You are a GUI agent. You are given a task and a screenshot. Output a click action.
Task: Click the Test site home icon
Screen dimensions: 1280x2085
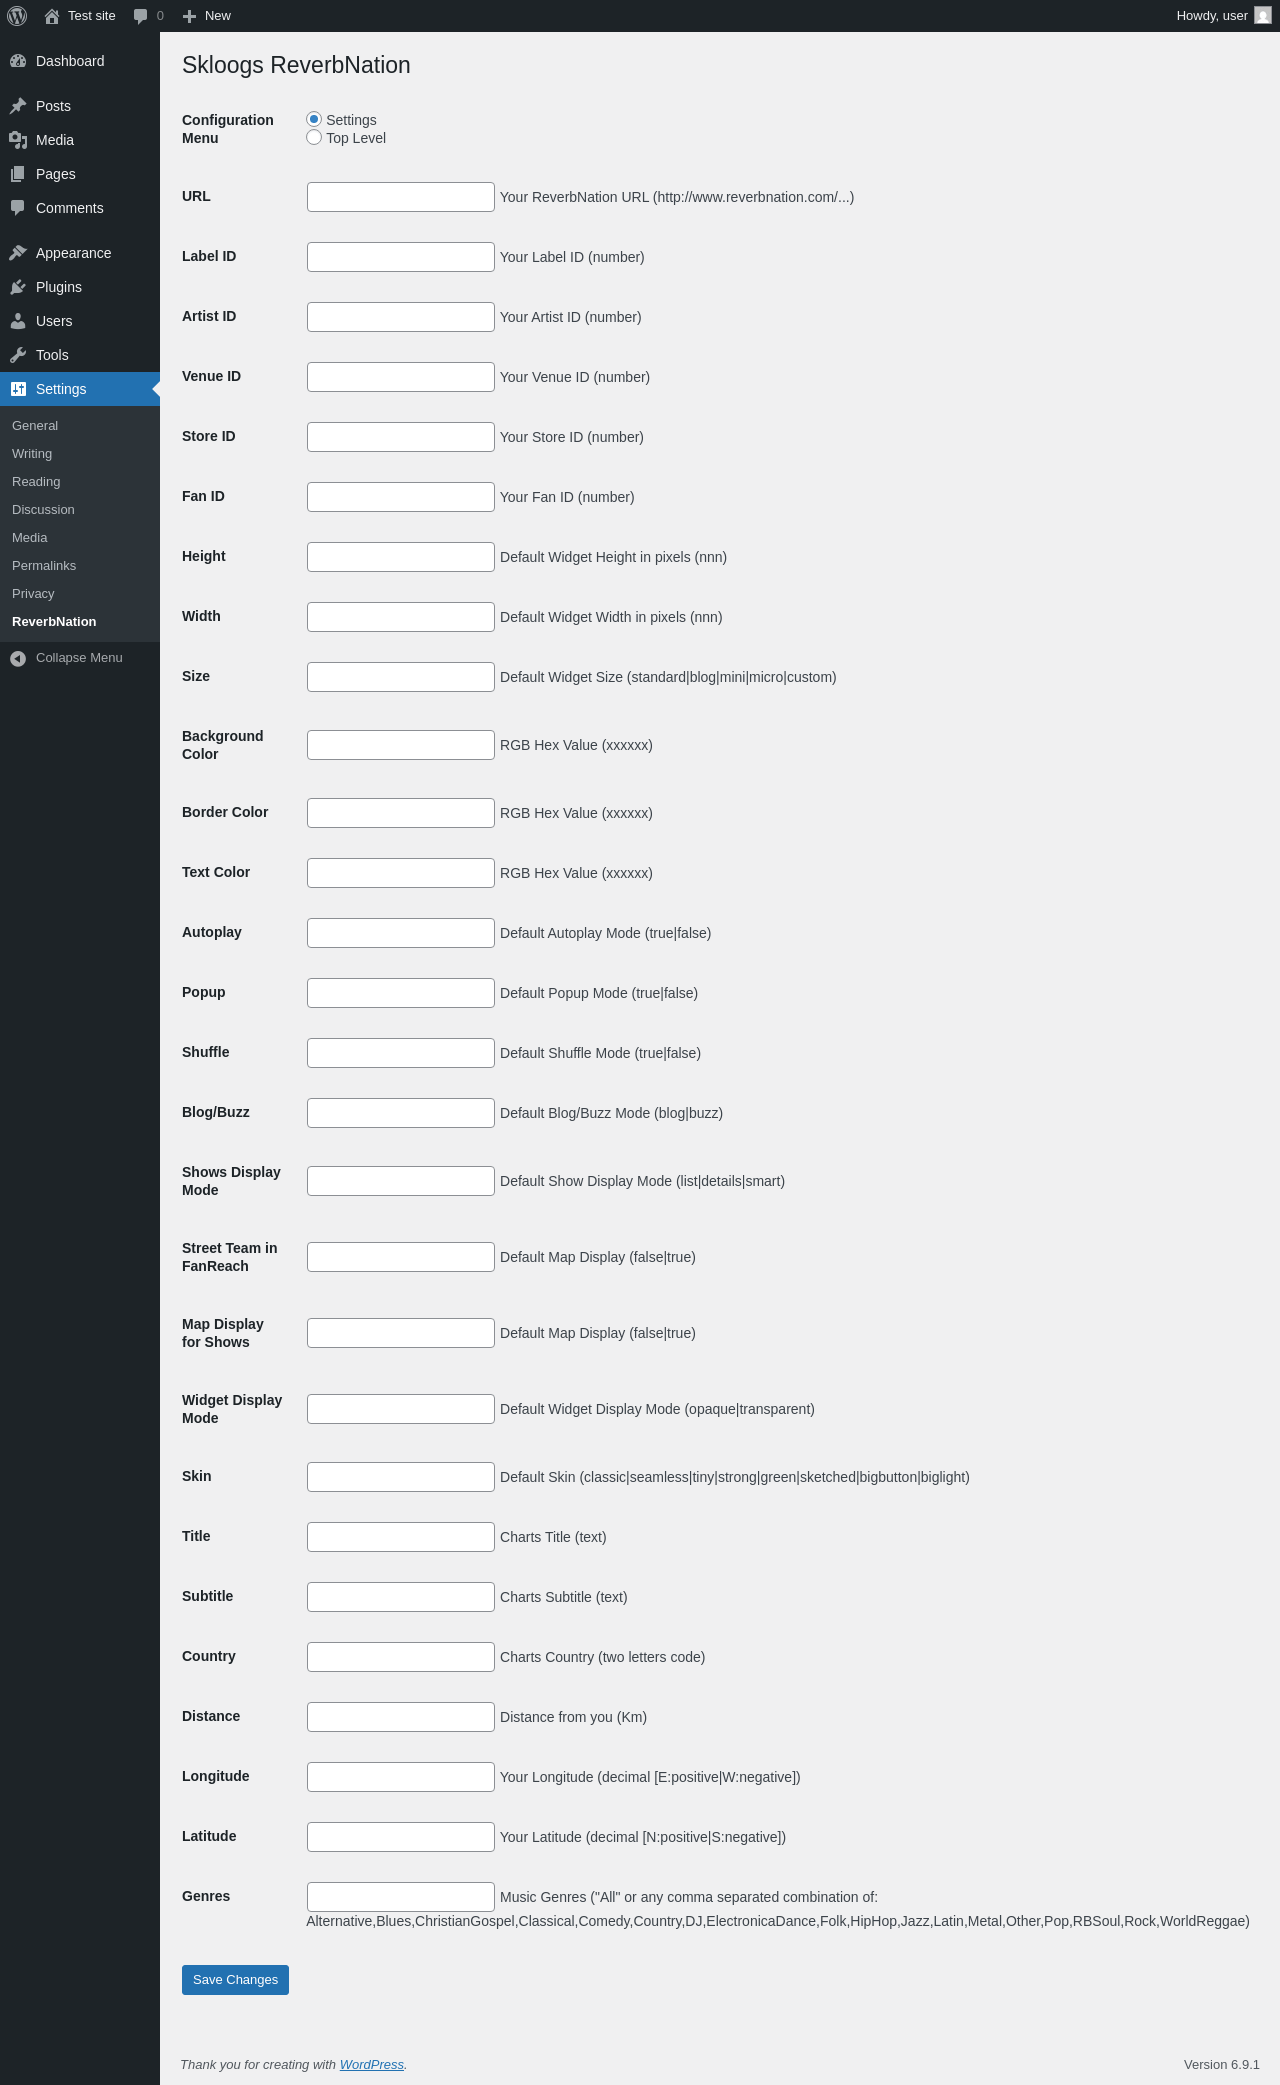(x=52, y=16)
